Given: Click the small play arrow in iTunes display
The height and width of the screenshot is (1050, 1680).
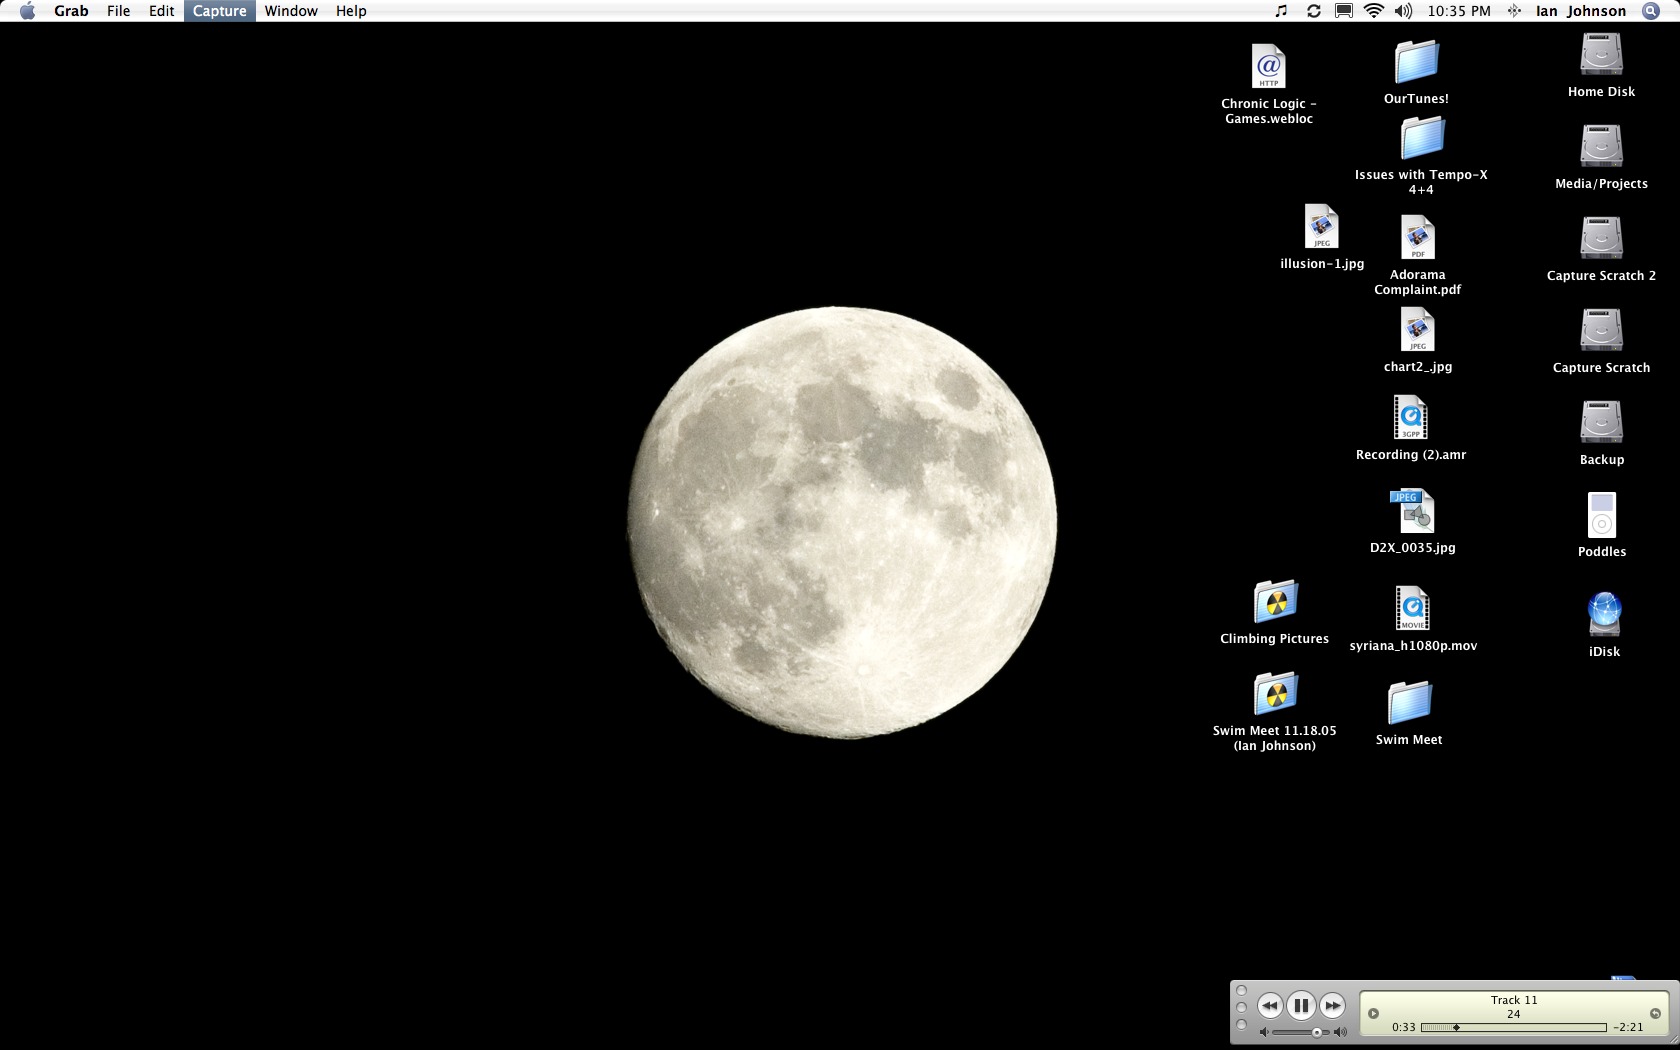Looking at the screenshot, I should coord(1373,1013).
